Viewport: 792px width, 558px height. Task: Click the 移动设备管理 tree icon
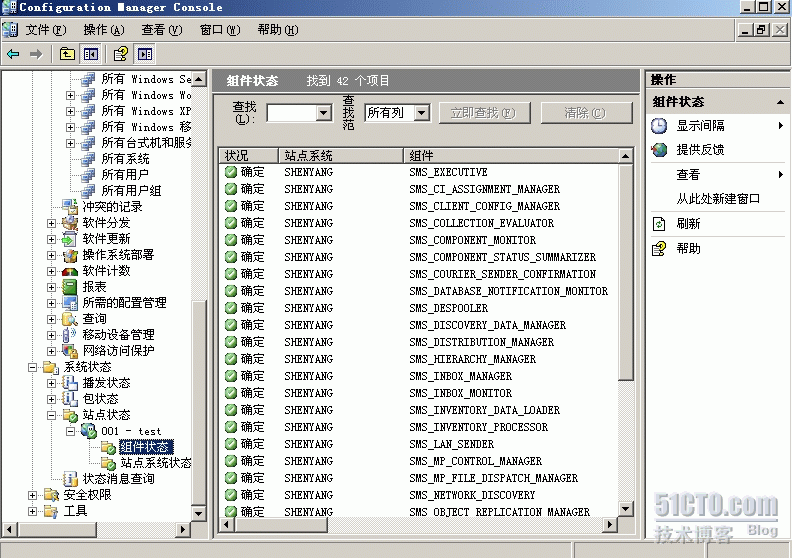point(69,335)
